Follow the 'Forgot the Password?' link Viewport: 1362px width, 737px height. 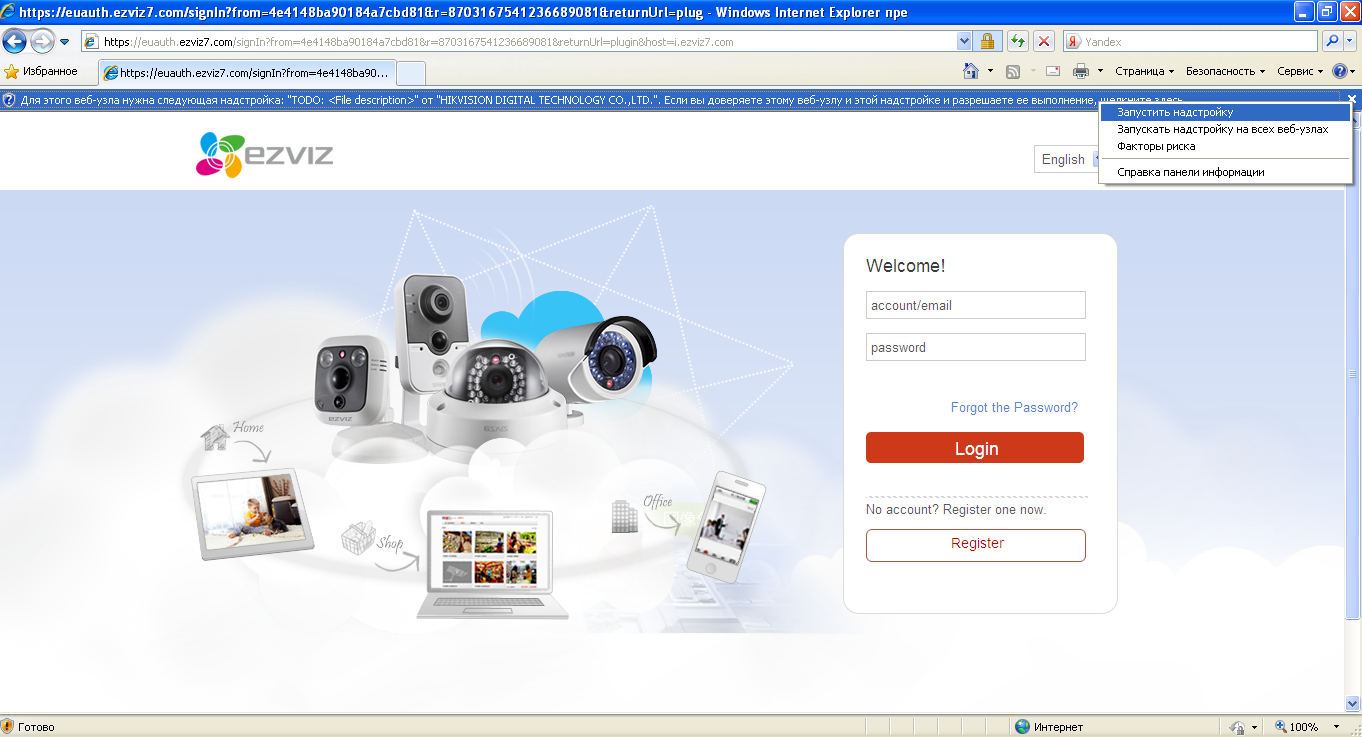[1014, 408]
